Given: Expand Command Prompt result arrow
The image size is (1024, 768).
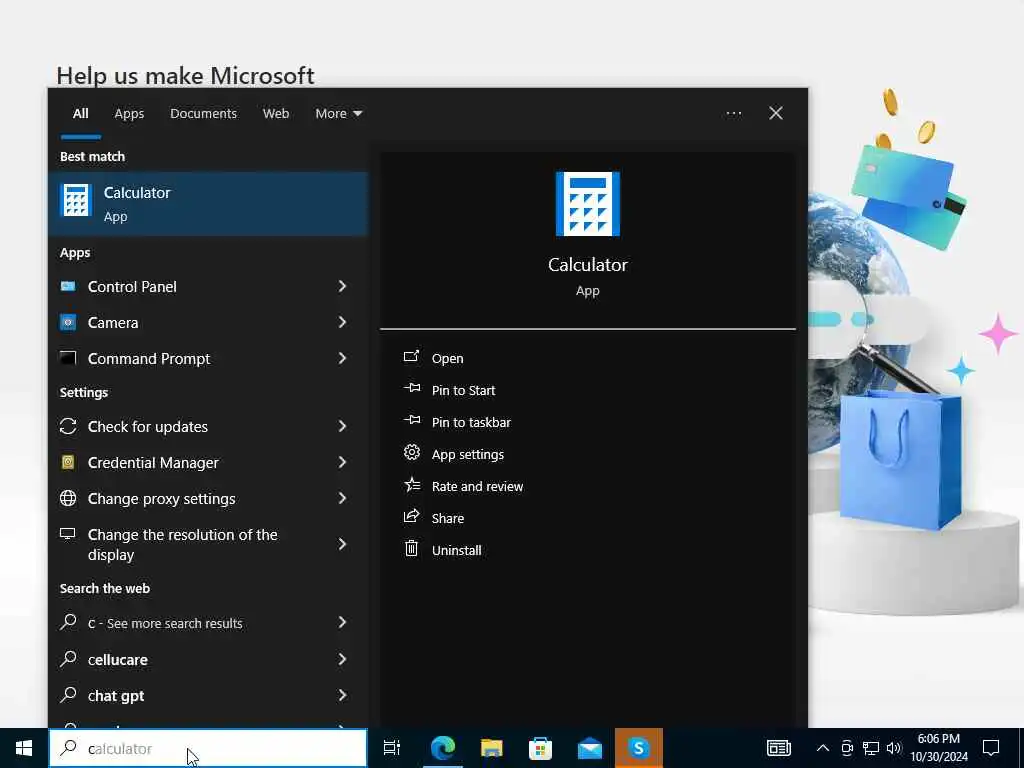Looking at the screenshot, I should (342, 358).
